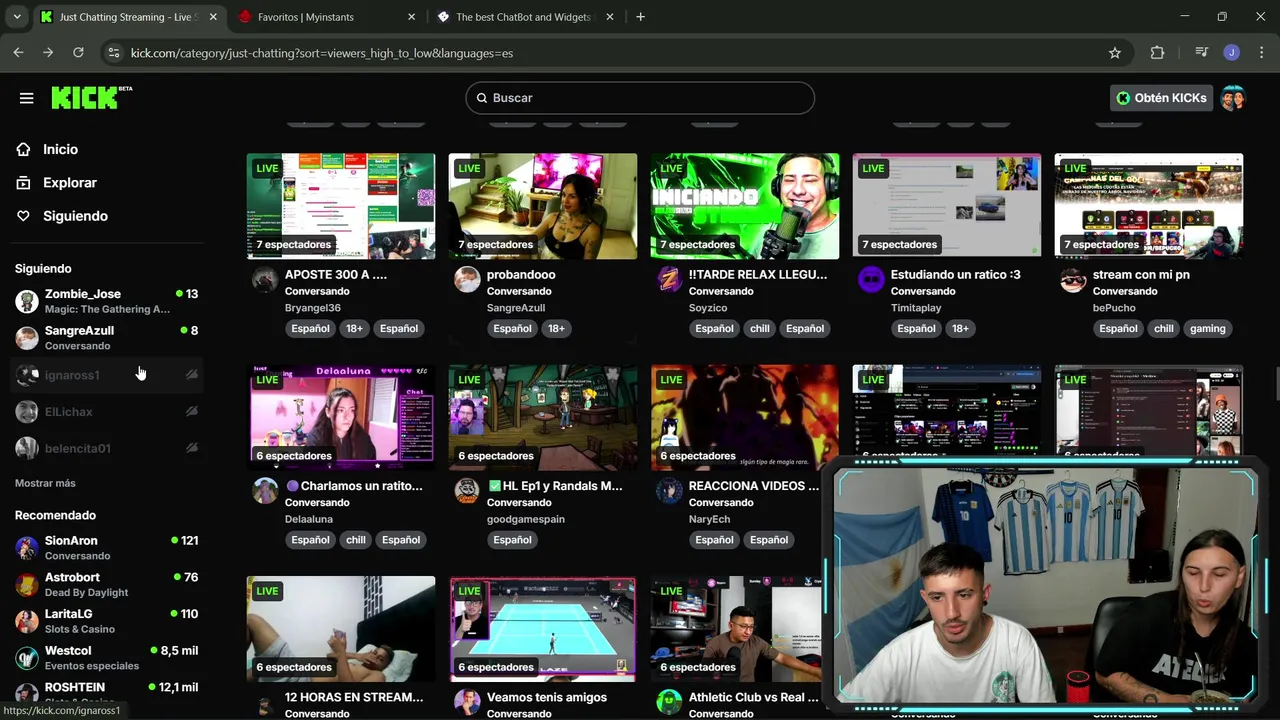Viewport: 1280px width, 720px height.
Task: Click ROSHTEIN channel avatar
Action: (27, 693)
